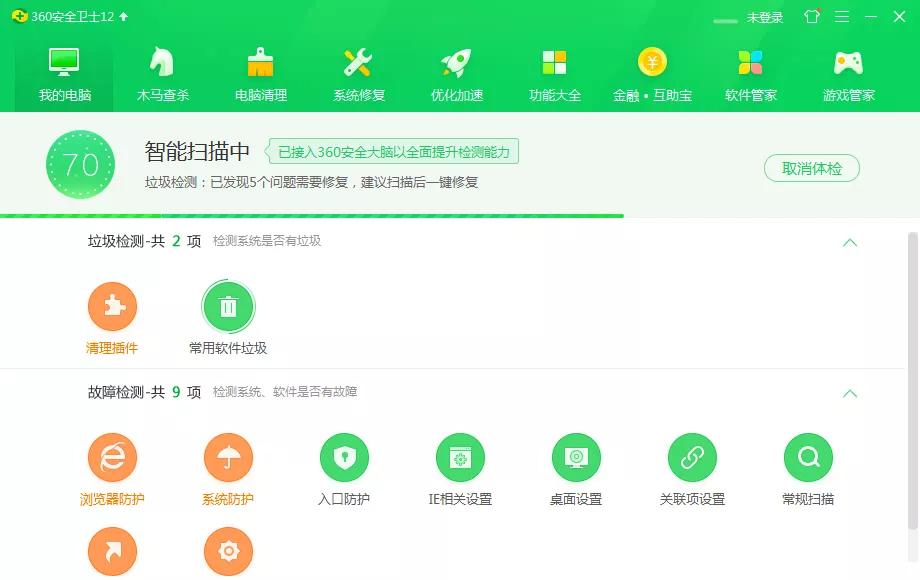Open IE相关设置 settings icon
The height and width of the screenshot is (580, 920).
click(460, 455)
